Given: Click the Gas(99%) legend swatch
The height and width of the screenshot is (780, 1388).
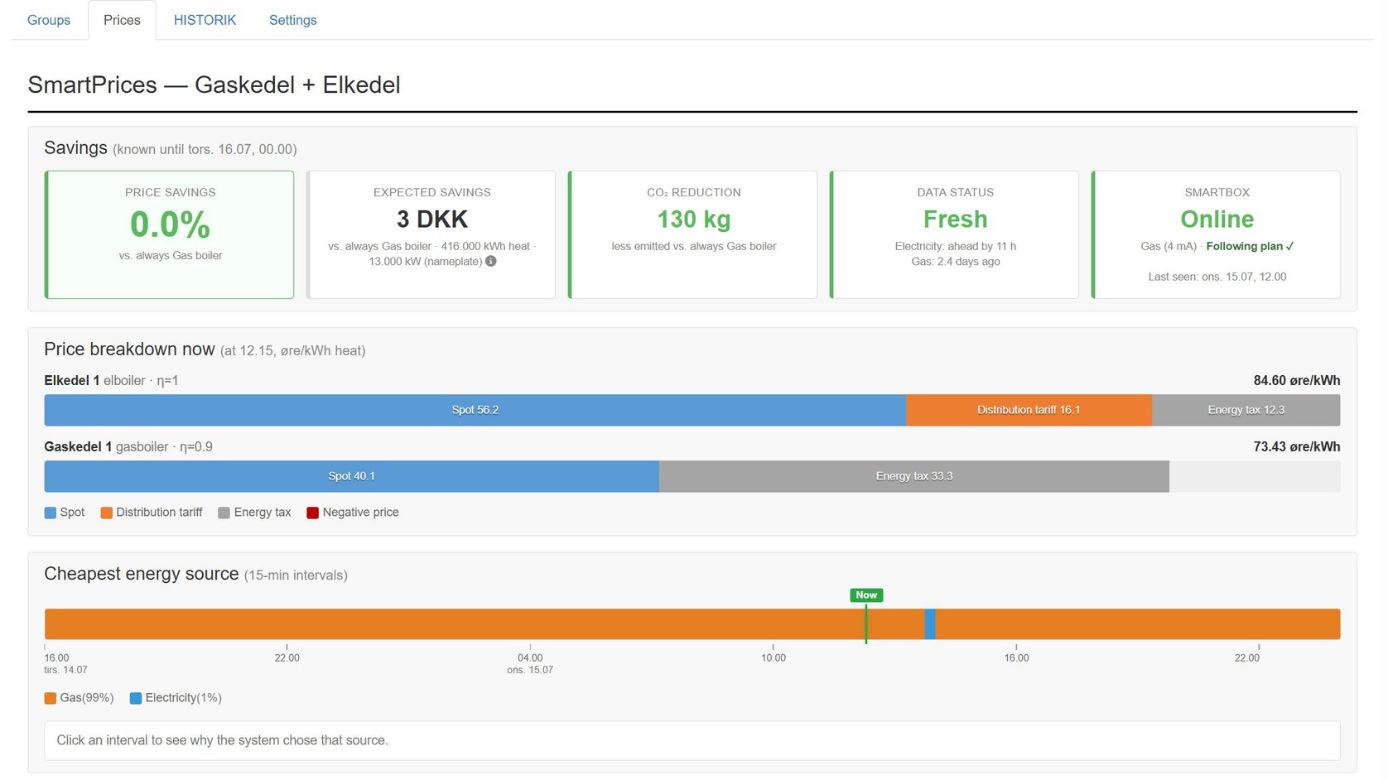Looking at the screenshot, I should pyautogui.click(x=50, y=698).
